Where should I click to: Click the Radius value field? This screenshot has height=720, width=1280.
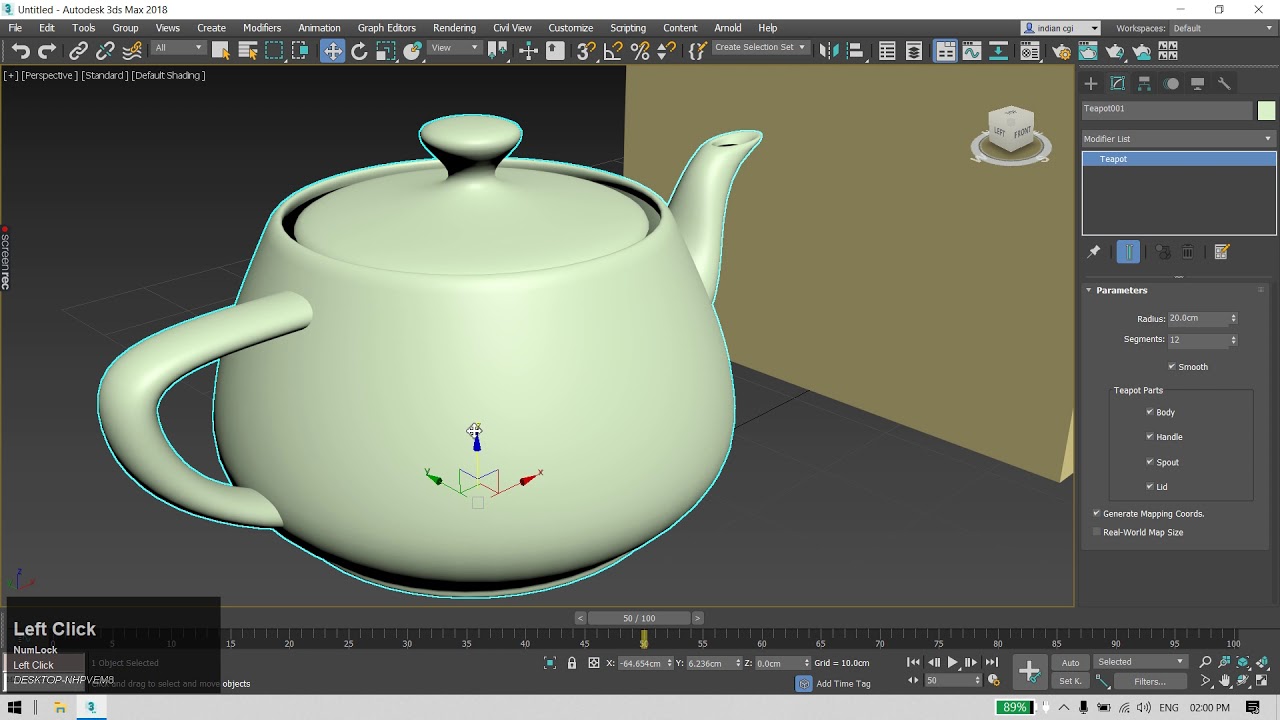tap(1198, 318)
